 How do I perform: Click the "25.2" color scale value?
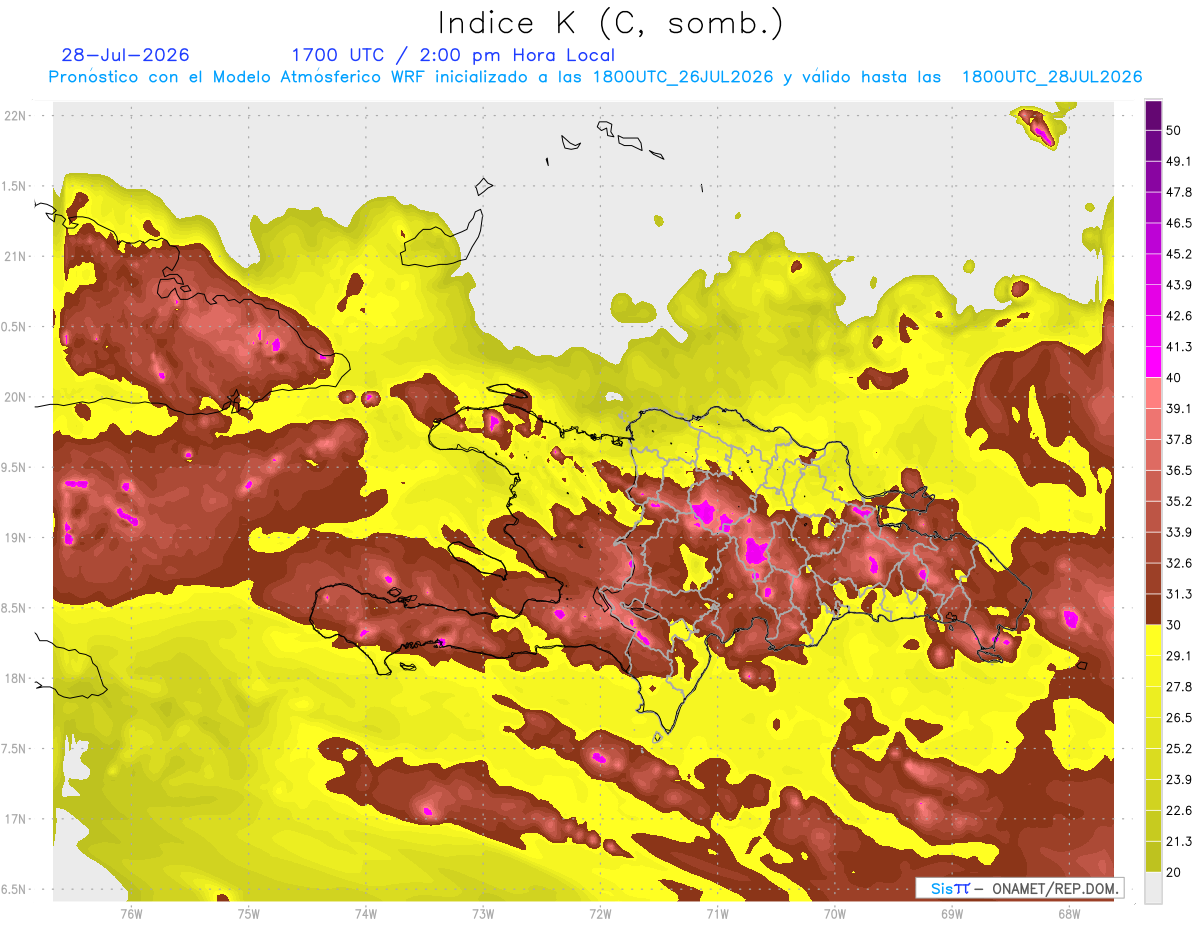tap(1179, 749)
